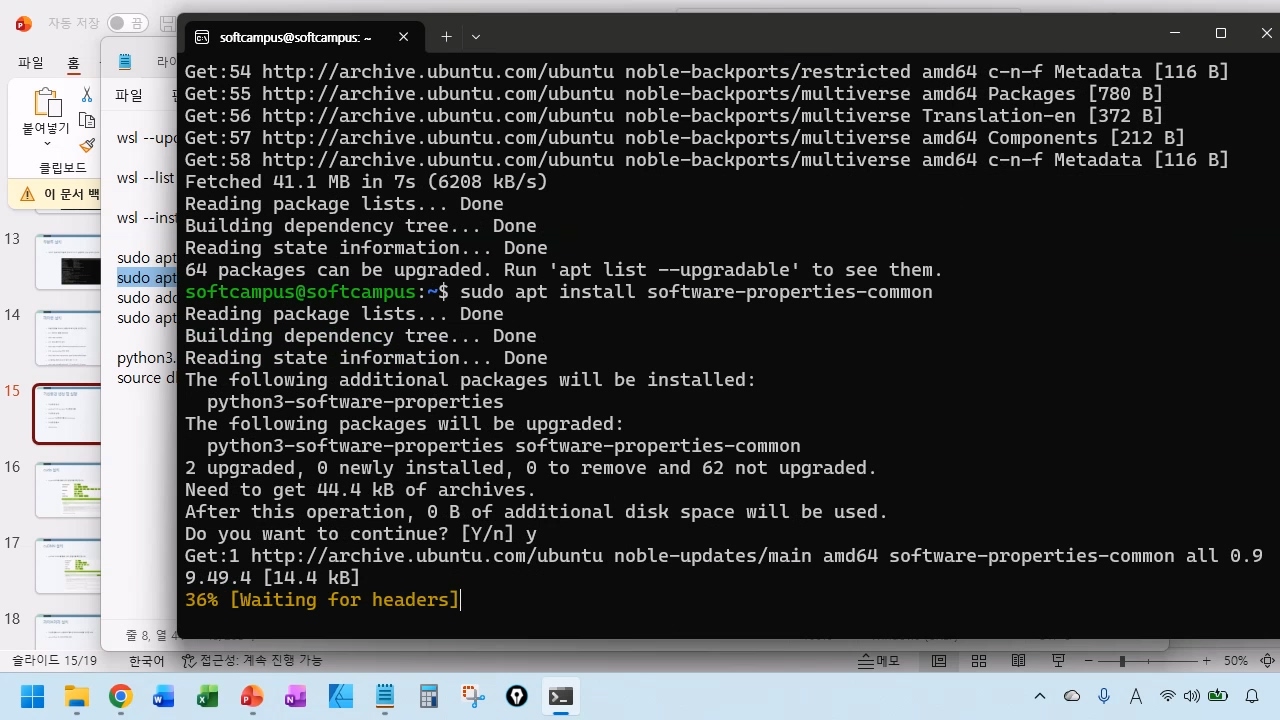Open Google Chrome from the taskbar
This screenshot has width=1280, height=720.
point(120,697)
